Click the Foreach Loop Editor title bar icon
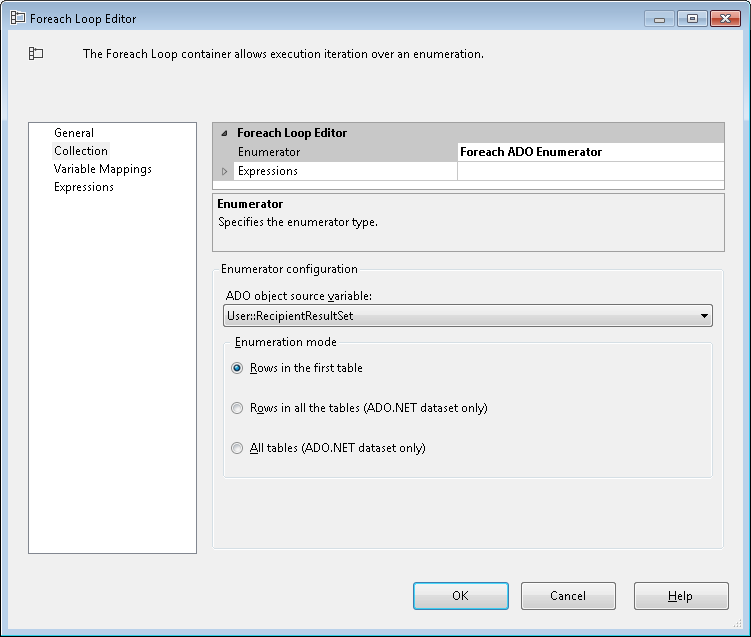 (17, 18)
